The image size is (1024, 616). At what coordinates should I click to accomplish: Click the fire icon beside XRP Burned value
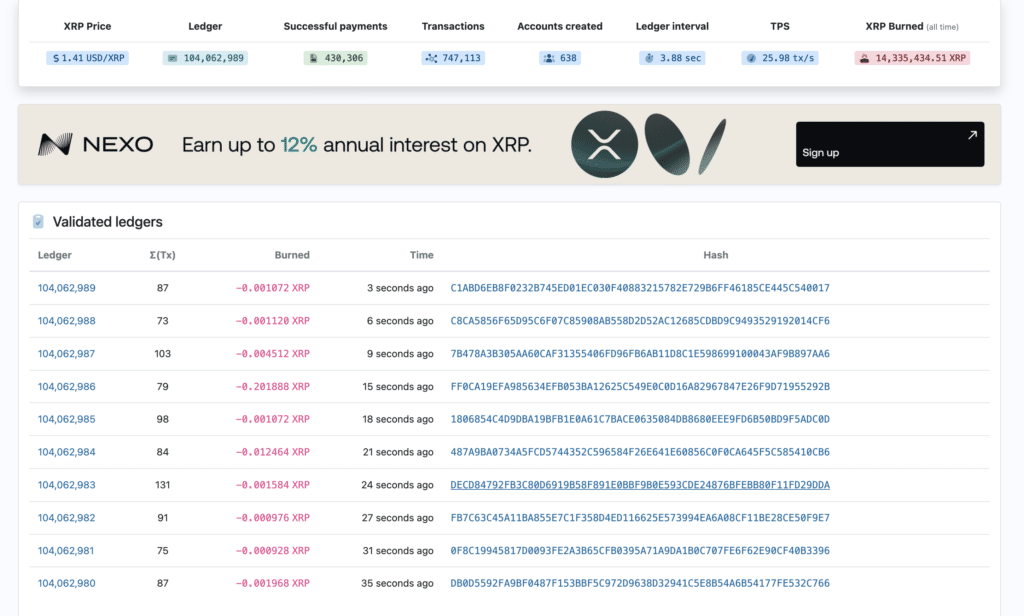tap(865, 58)
